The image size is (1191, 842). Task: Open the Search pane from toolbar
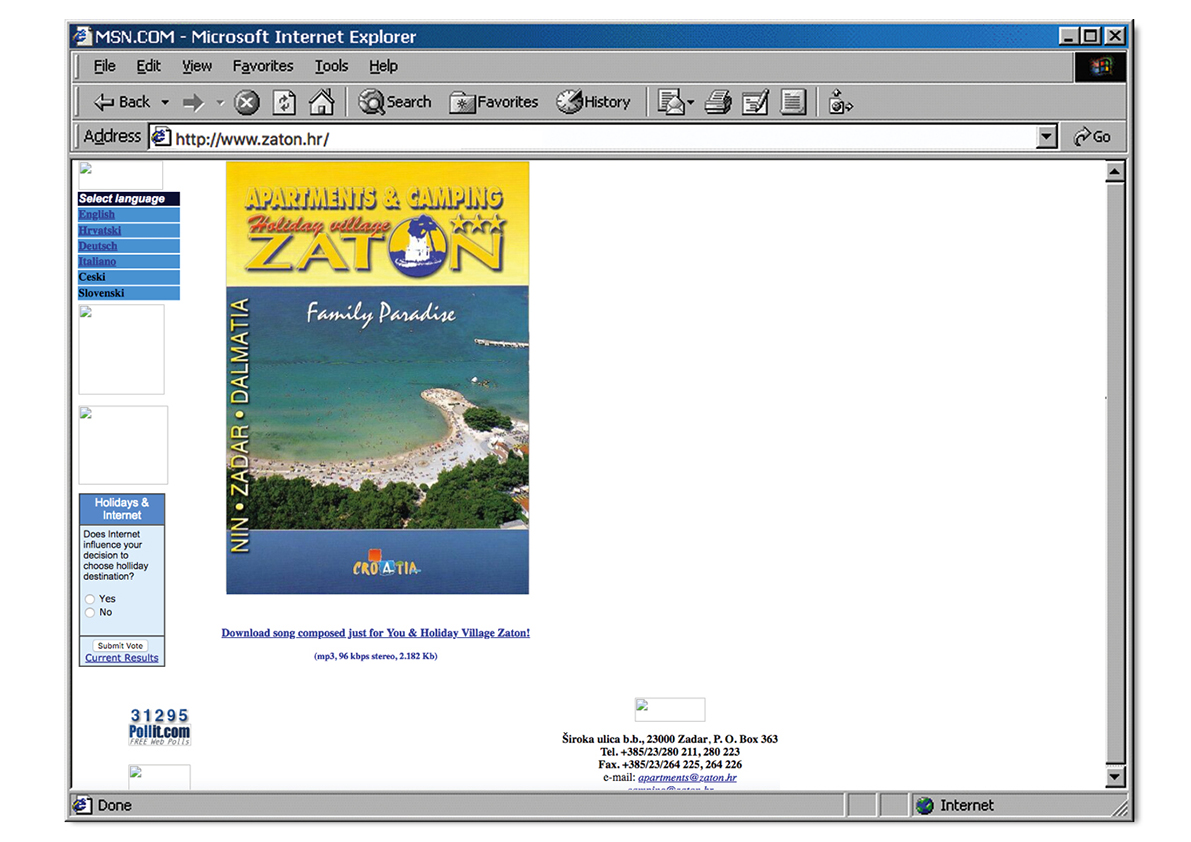(x=395, y=102)
